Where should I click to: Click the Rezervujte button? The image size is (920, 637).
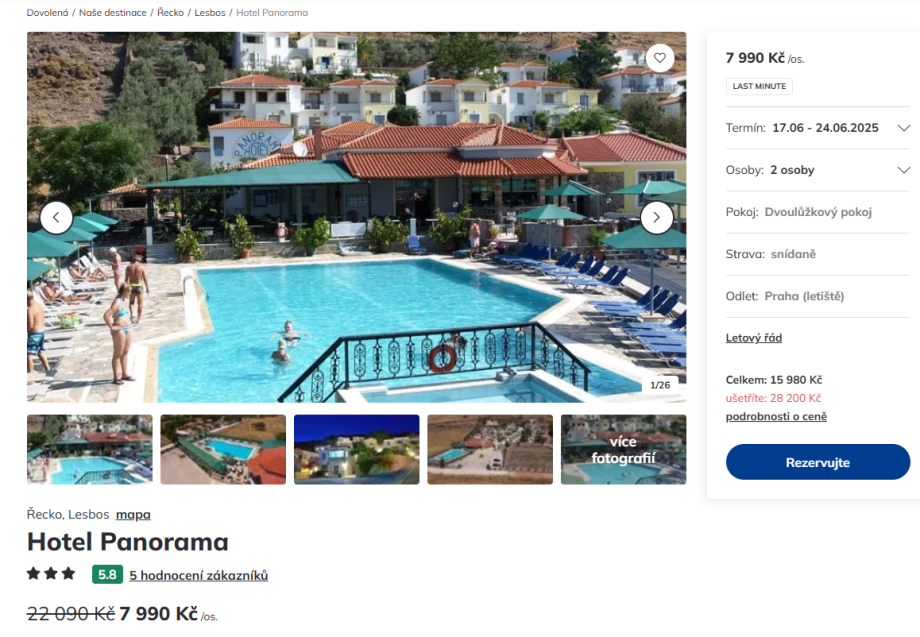pos(817,462)
